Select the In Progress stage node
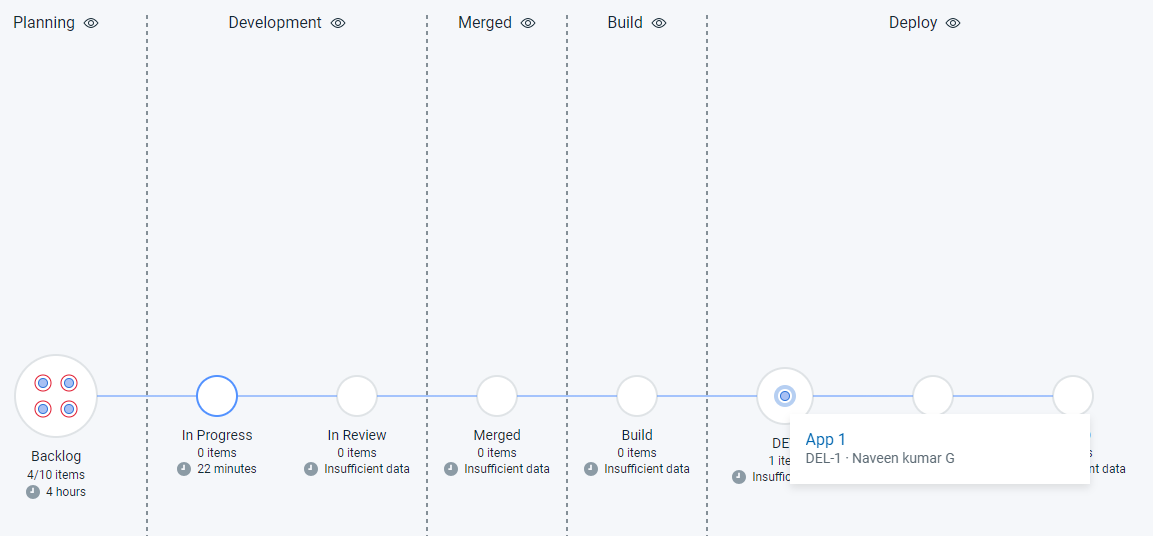 217,396
